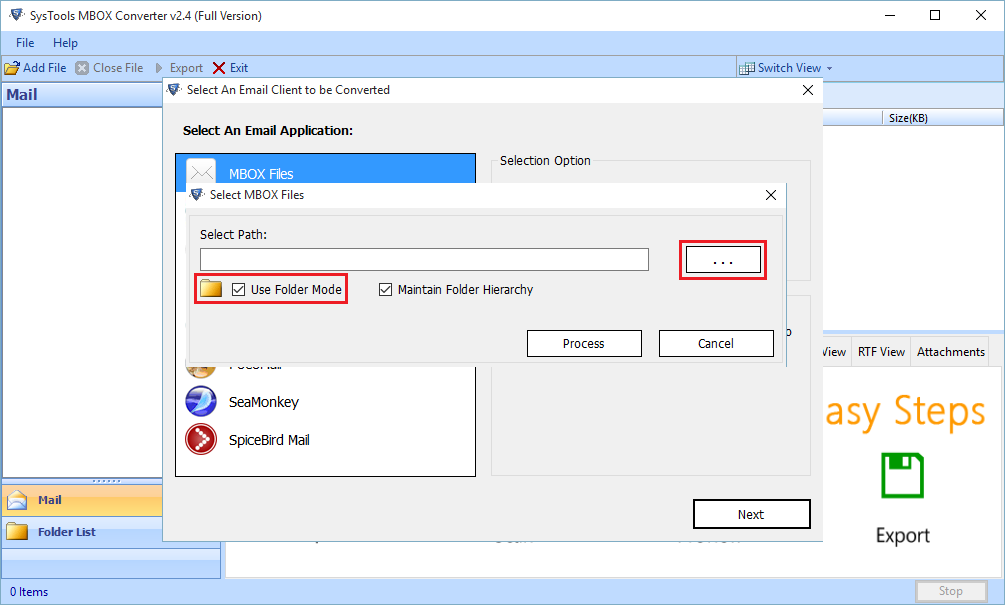Select the SpiceBird Mail icon
The height and width of the screenshot is (605, 1005).
tap(201, 440)
